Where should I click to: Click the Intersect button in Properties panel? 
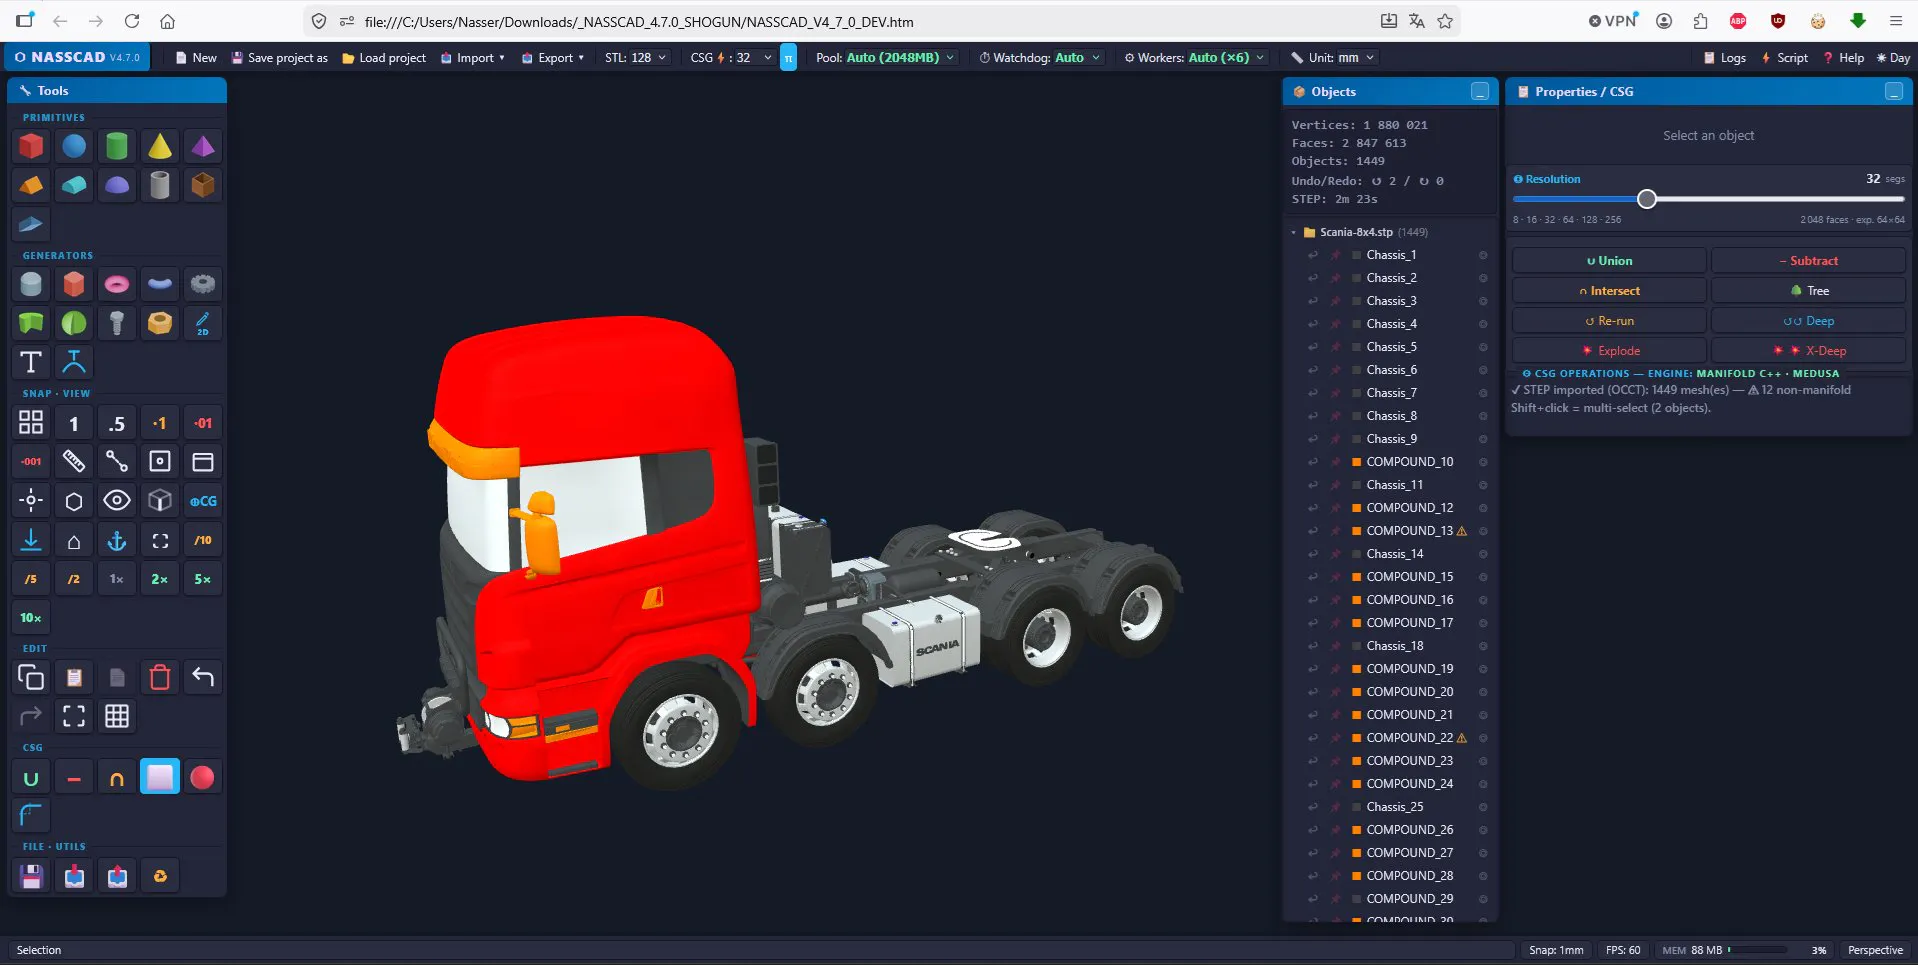[1609, 291]
